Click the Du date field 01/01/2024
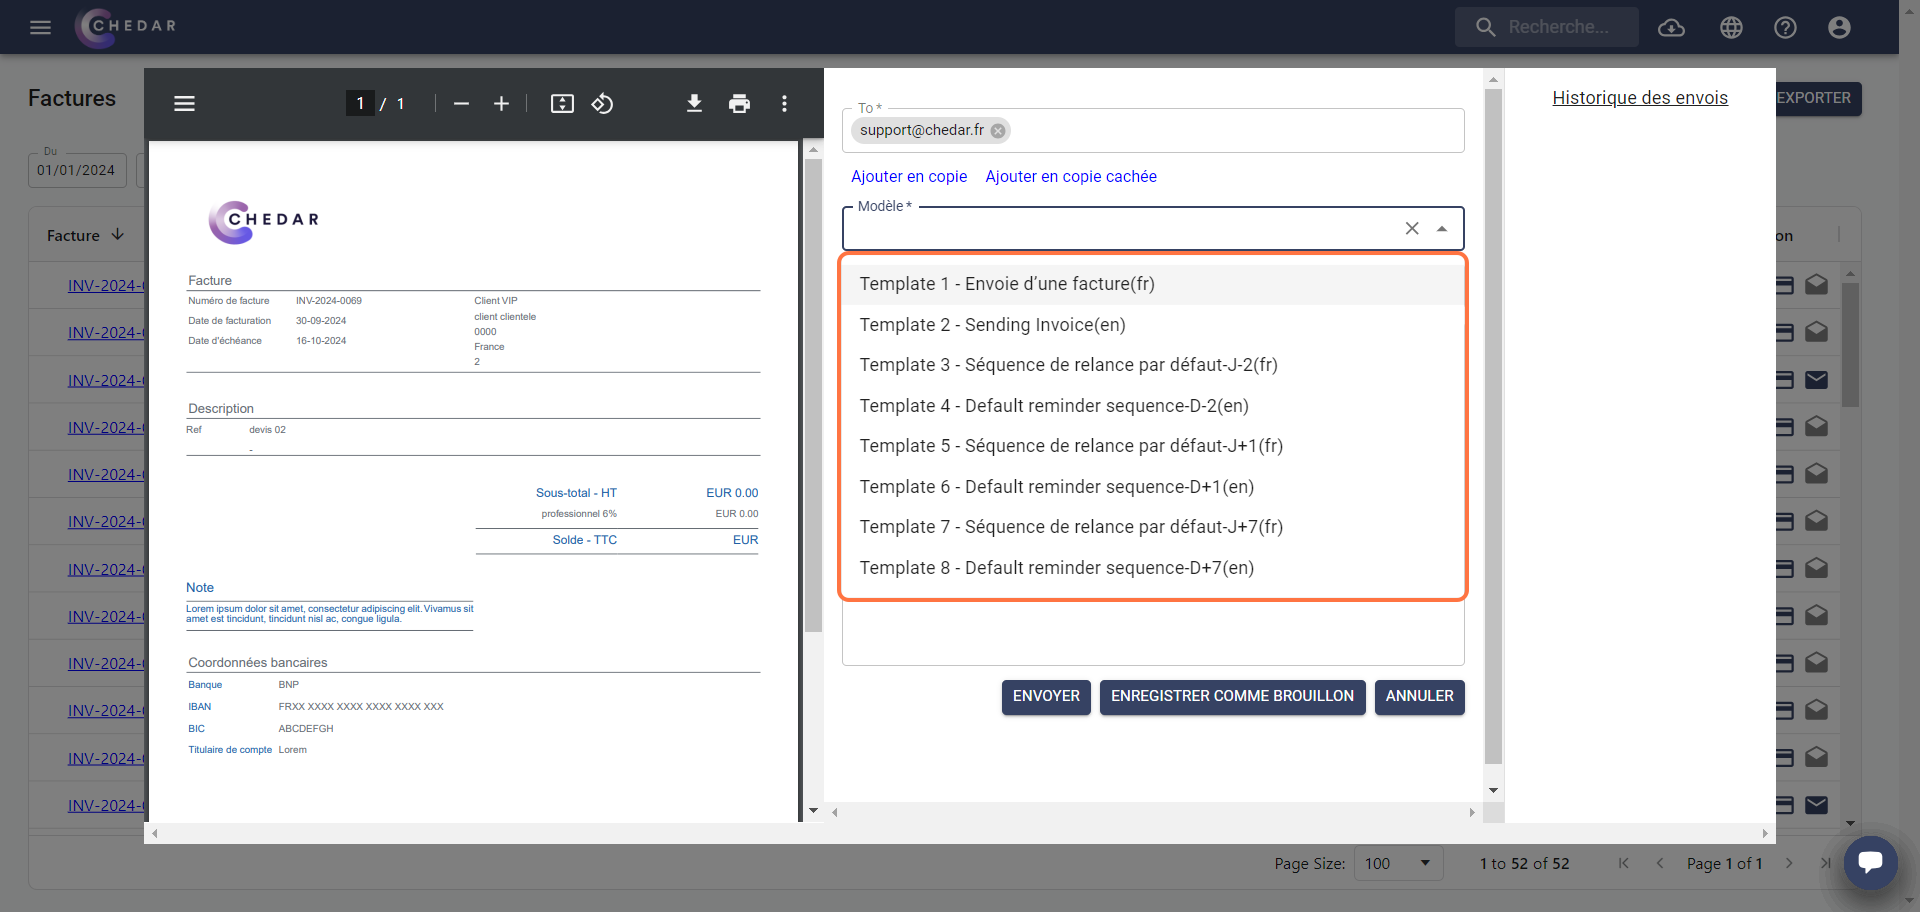The width and height of the screenshot is (1920, 912). 77,170
